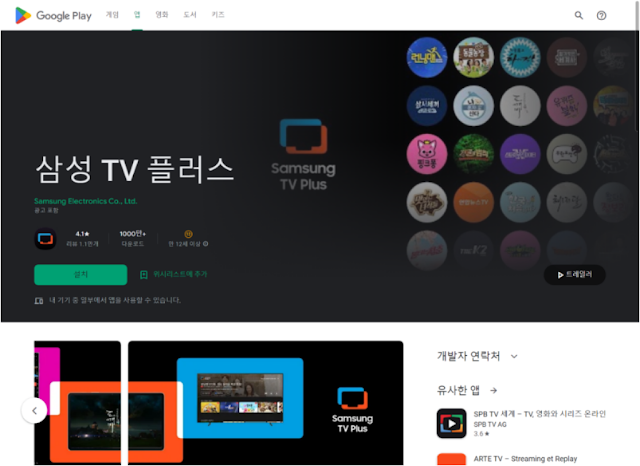Open SPB TV 세계 app title link
The height and width of the screenshot is (466, 640).
tap(540, 414)
